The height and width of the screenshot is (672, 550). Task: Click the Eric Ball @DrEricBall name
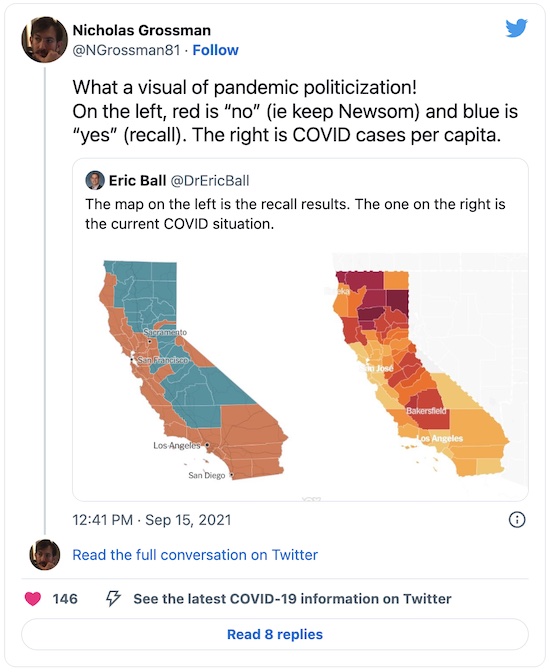pos(179,181)
